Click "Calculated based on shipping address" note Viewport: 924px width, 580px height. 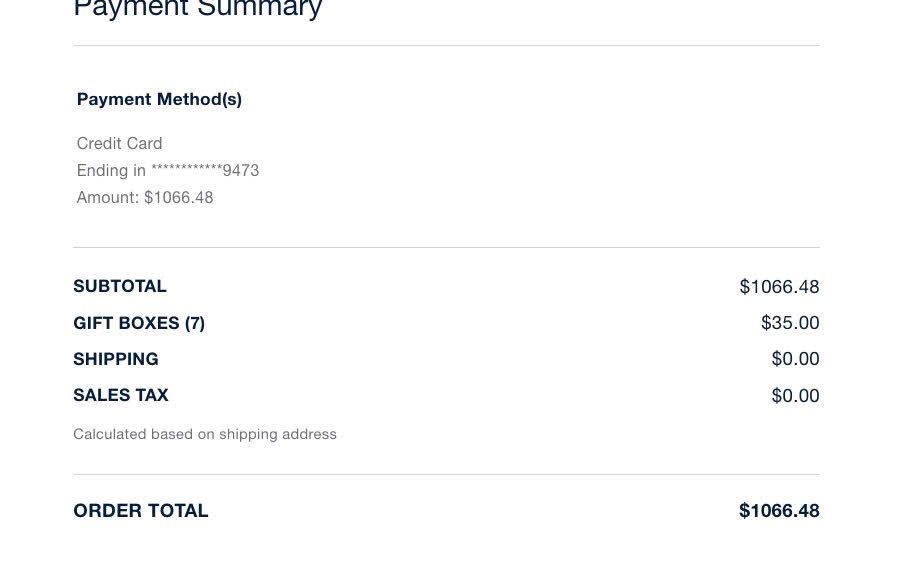[x=205, y=434]
